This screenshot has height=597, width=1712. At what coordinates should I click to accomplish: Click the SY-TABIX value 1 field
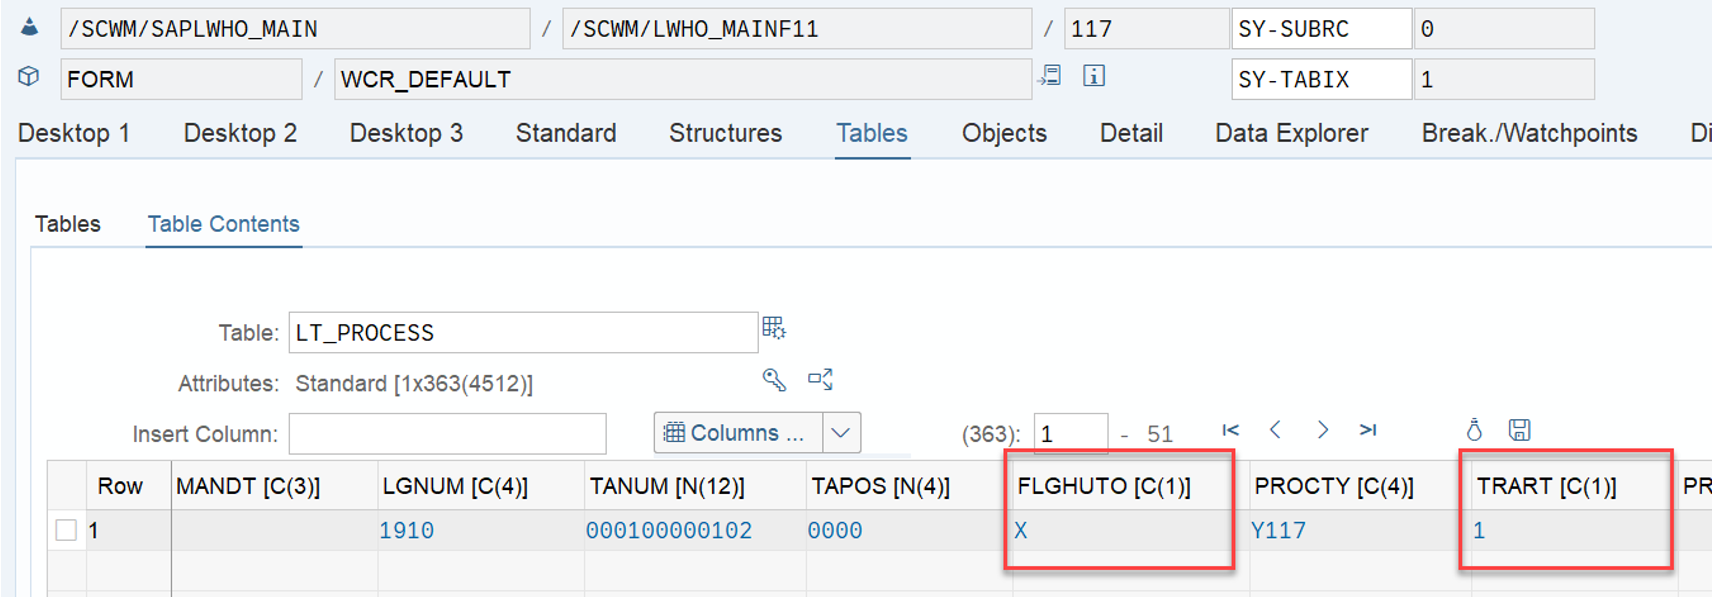pos(1504,79)
